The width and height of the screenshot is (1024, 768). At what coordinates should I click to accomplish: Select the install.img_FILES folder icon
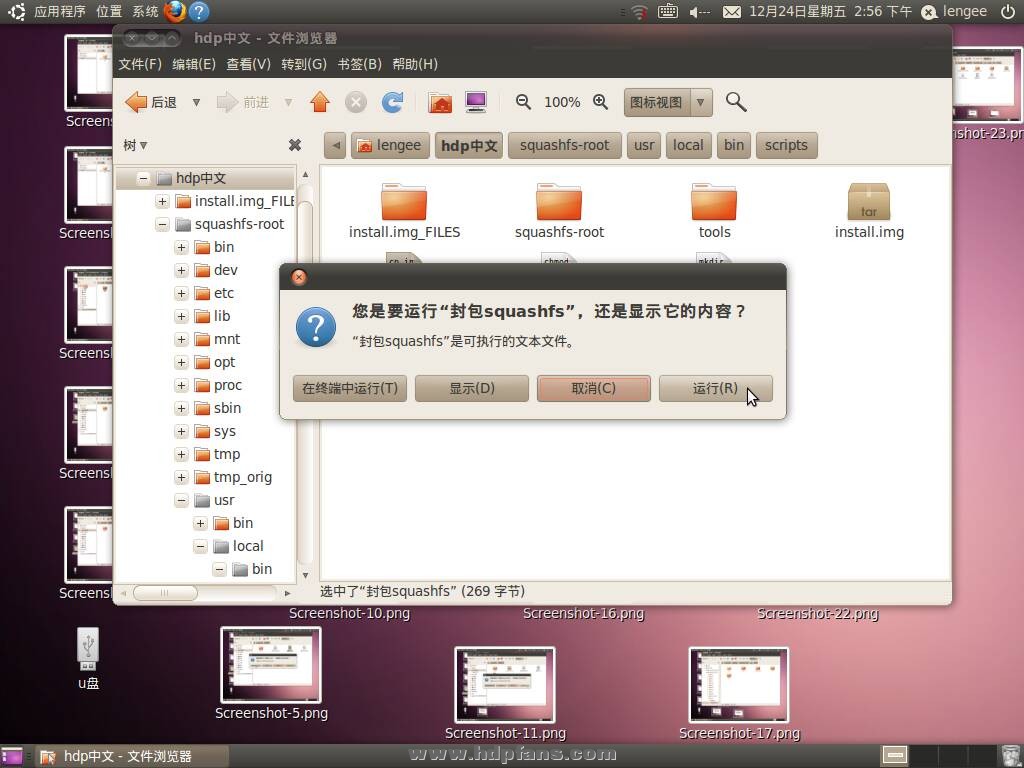click(404, 202)
